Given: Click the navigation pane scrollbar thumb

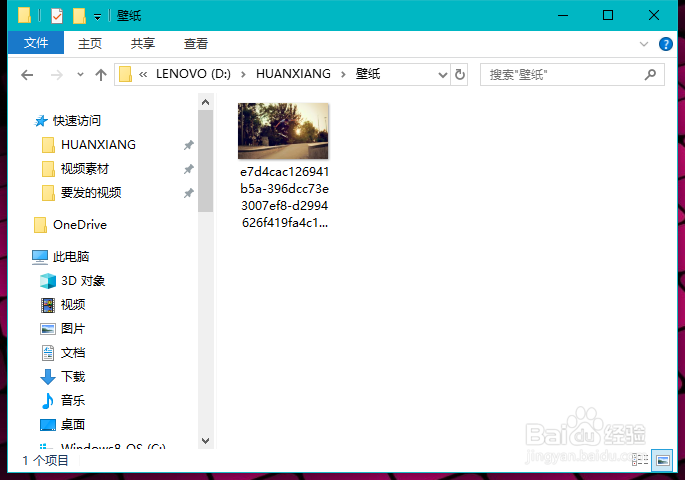Looking at the screenshot, I should tap(206, 161).
